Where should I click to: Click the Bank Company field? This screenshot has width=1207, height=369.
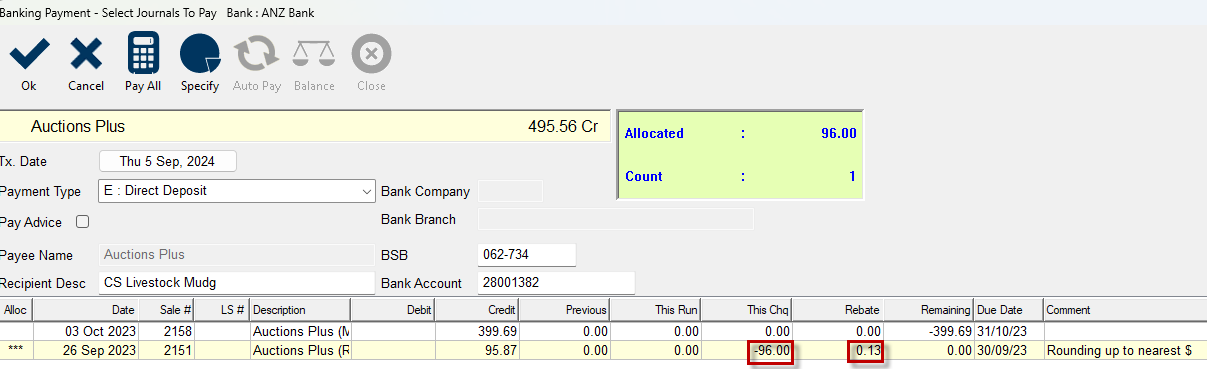pos(511,190)
